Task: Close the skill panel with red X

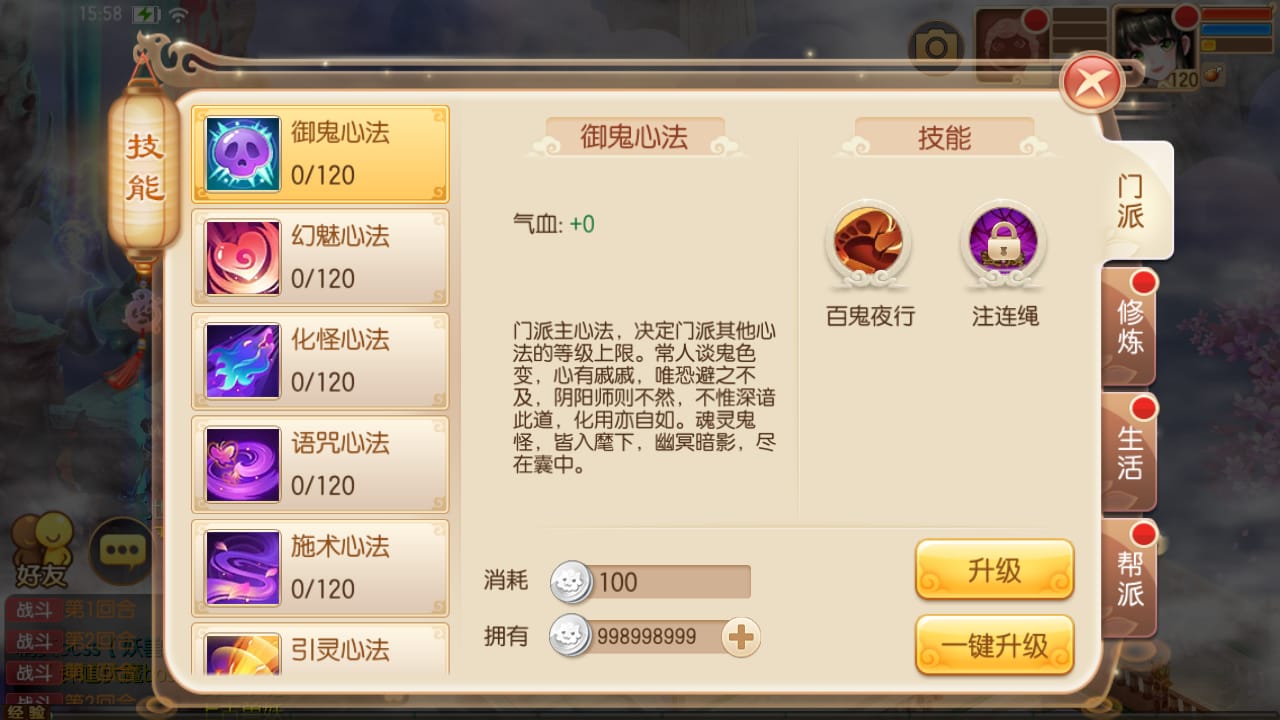Action: pos(1093,82)
